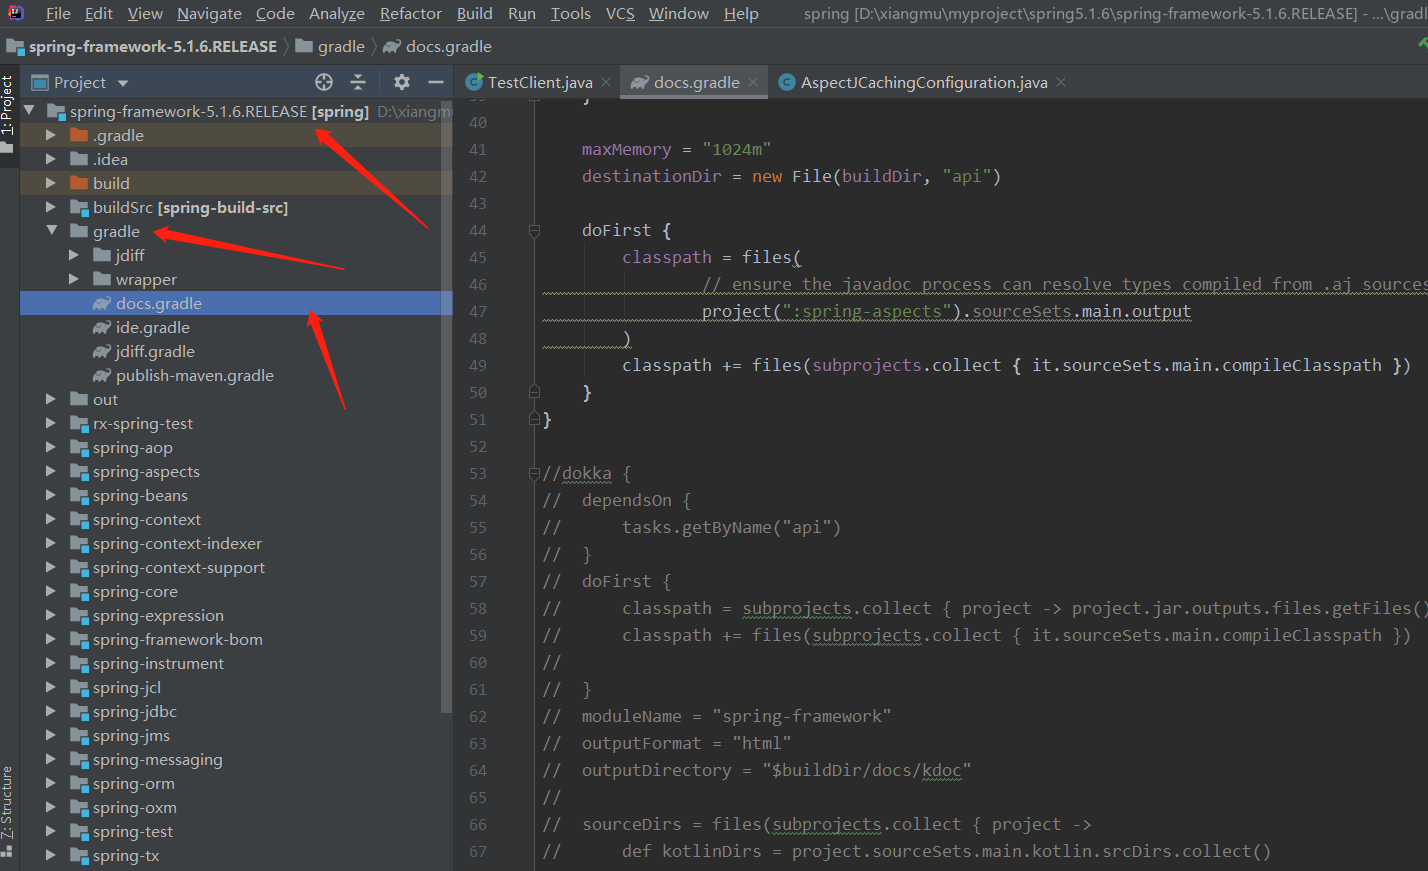1428x871 pixels.
Task: Click the collapse all icon in Project panel
Action: (358, 82)
